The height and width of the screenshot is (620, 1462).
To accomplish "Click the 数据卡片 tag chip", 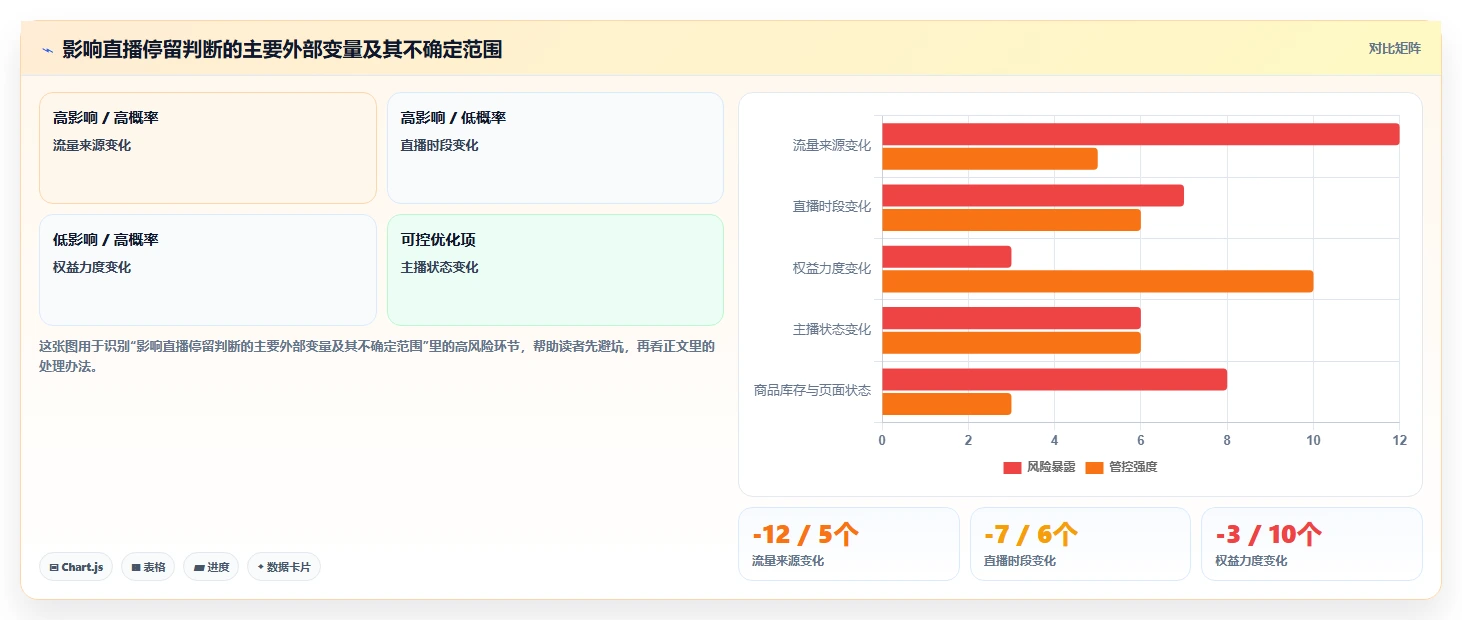I will tap(284, 567).
